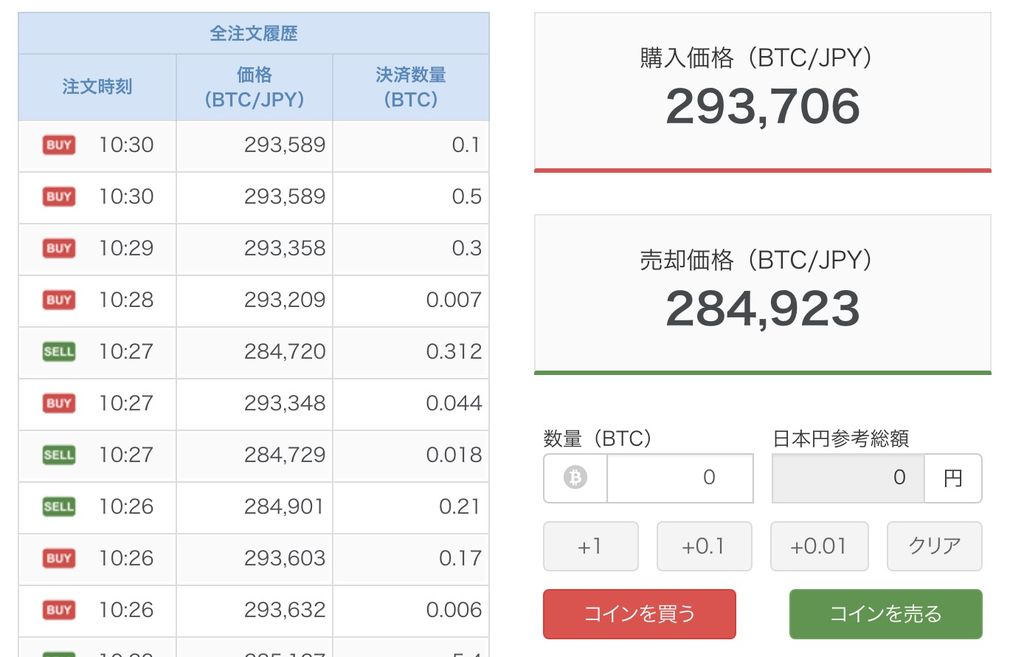Add +1 BTC to quantity
This screenshot has width=1024, height=657.
[590, 546]
